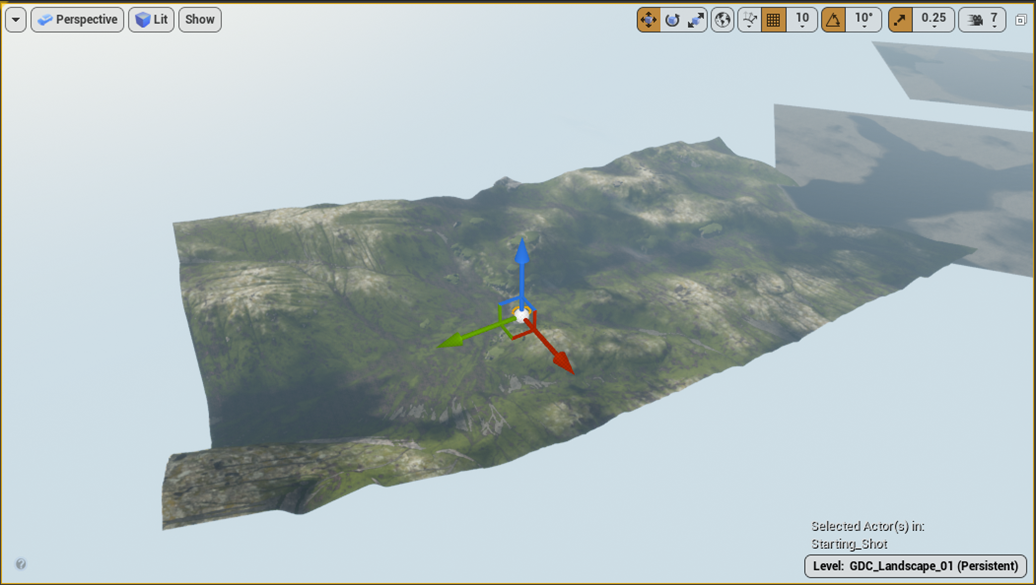Click the gizmo center sphere

(x=521, y=315)
